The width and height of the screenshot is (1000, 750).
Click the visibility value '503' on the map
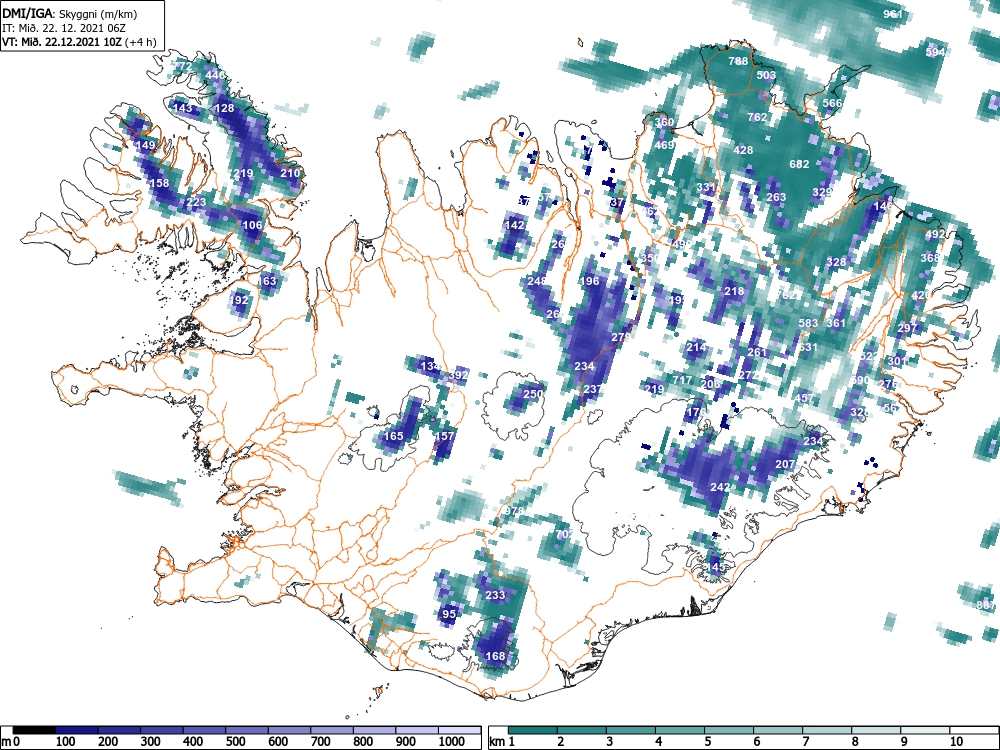click(766, 75)
